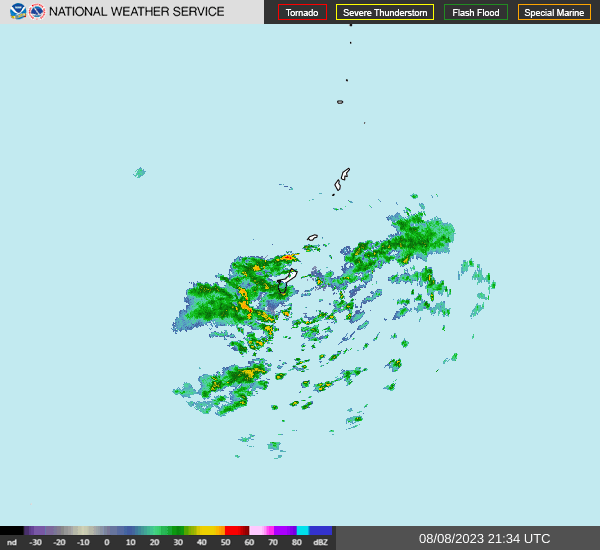
Task: Select the Flash Flood legend box
Action: click(476, 12)
